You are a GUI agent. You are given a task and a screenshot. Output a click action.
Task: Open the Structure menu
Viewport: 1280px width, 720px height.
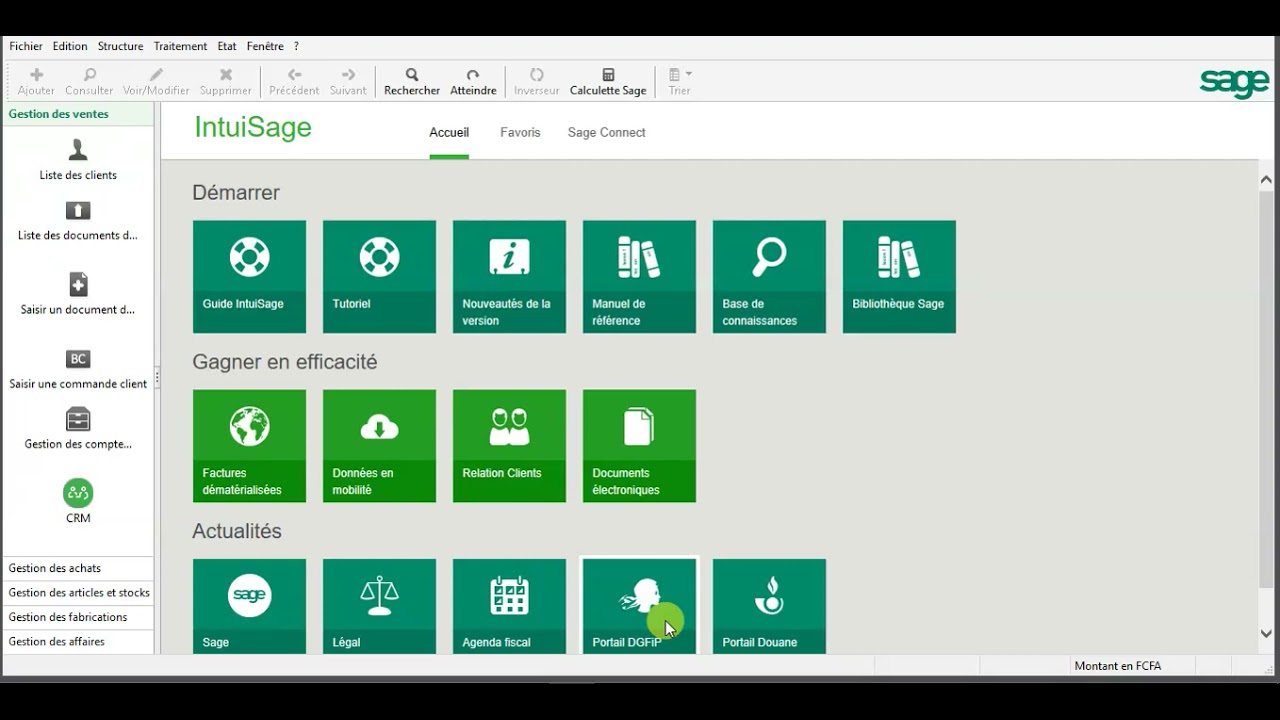click(120, 46)
